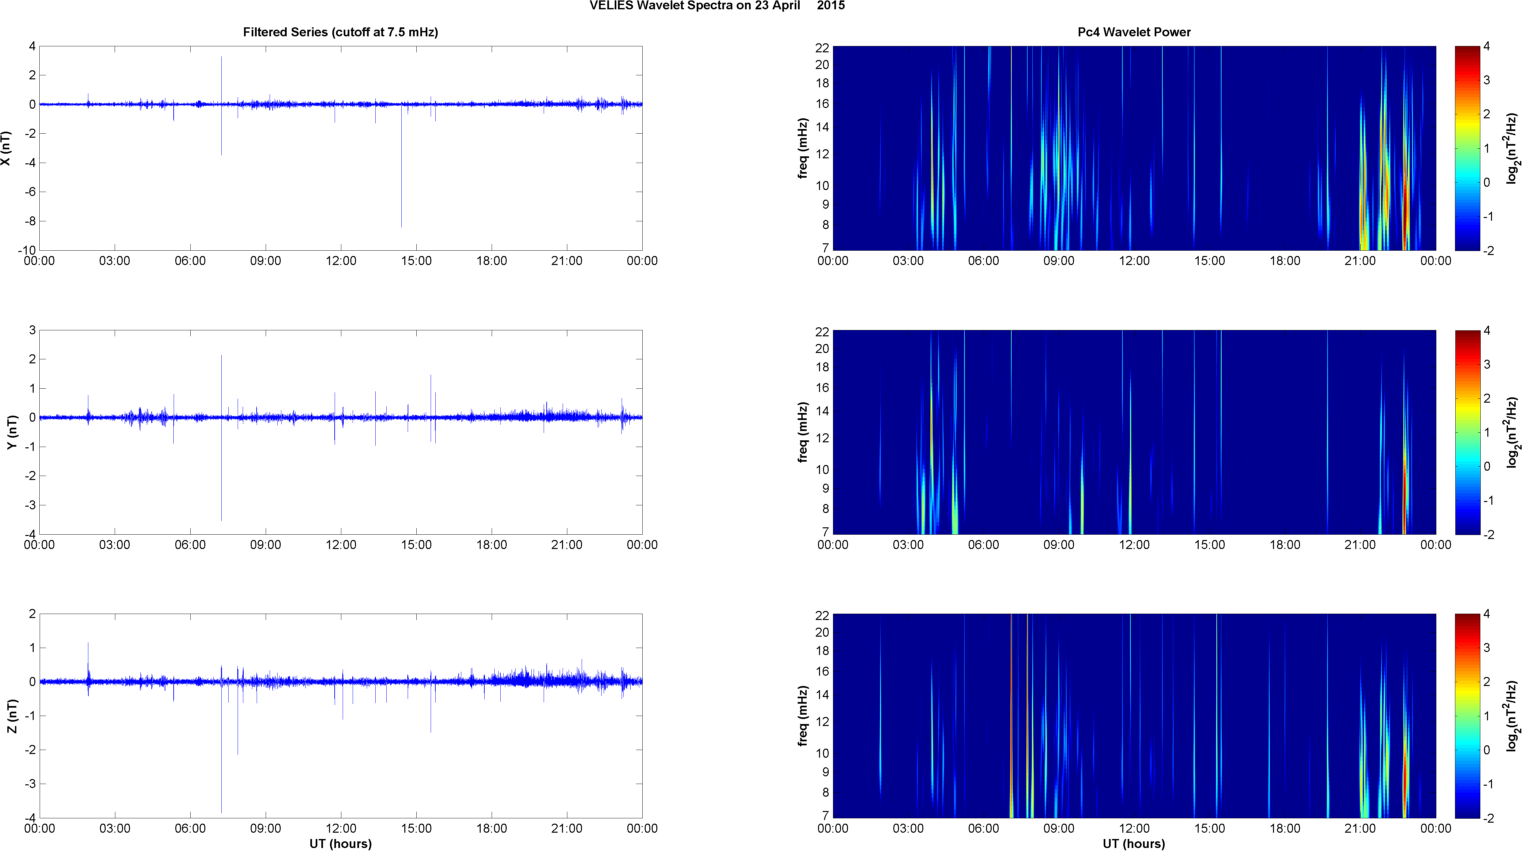Click the Z (nT) axis label
Image resolution: width=1522 pixels, height=851 pixels.
pos(12,716)
